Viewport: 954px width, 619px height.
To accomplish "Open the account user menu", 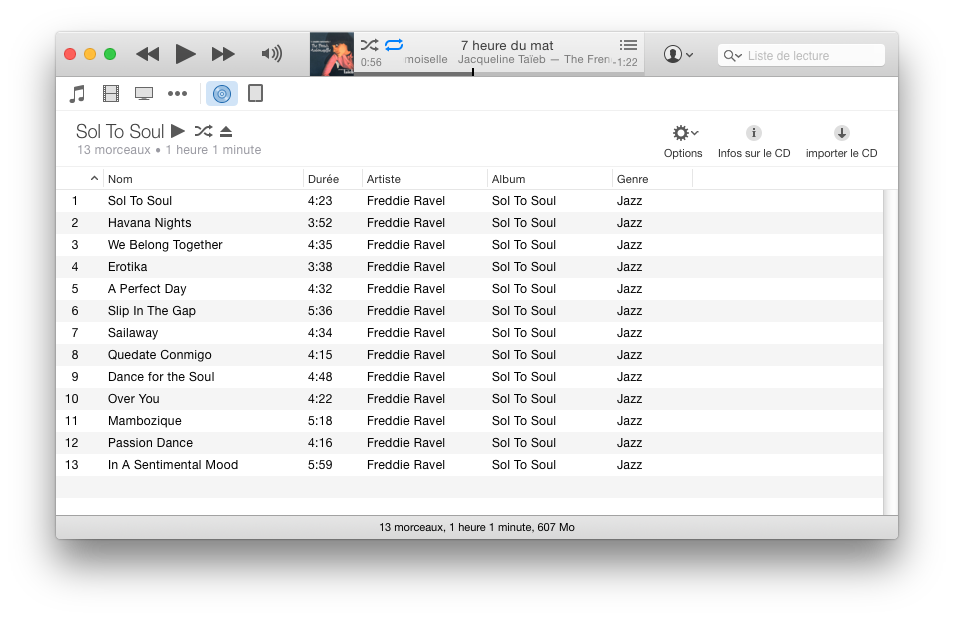I will (x=678, y=54).
